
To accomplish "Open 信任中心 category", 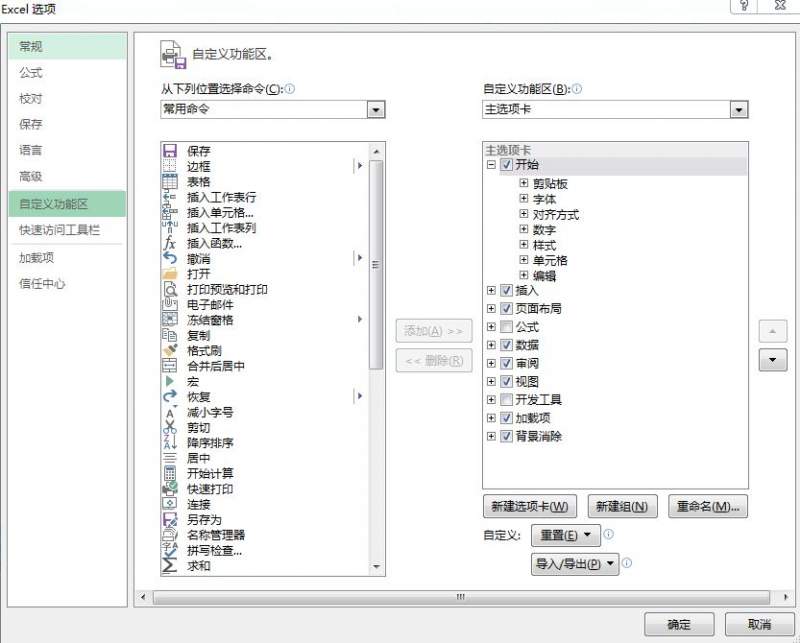I will click(67, 284).
